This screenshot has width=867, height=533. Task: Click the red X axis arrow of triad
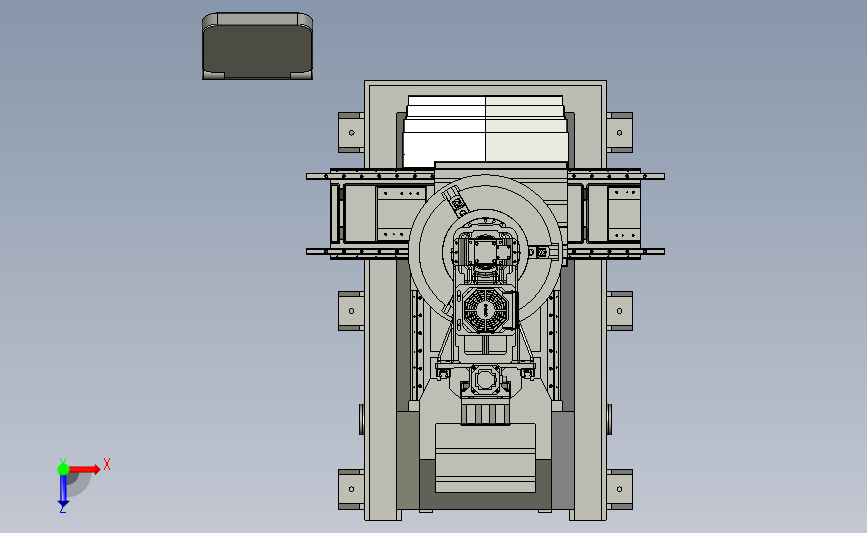85,469
